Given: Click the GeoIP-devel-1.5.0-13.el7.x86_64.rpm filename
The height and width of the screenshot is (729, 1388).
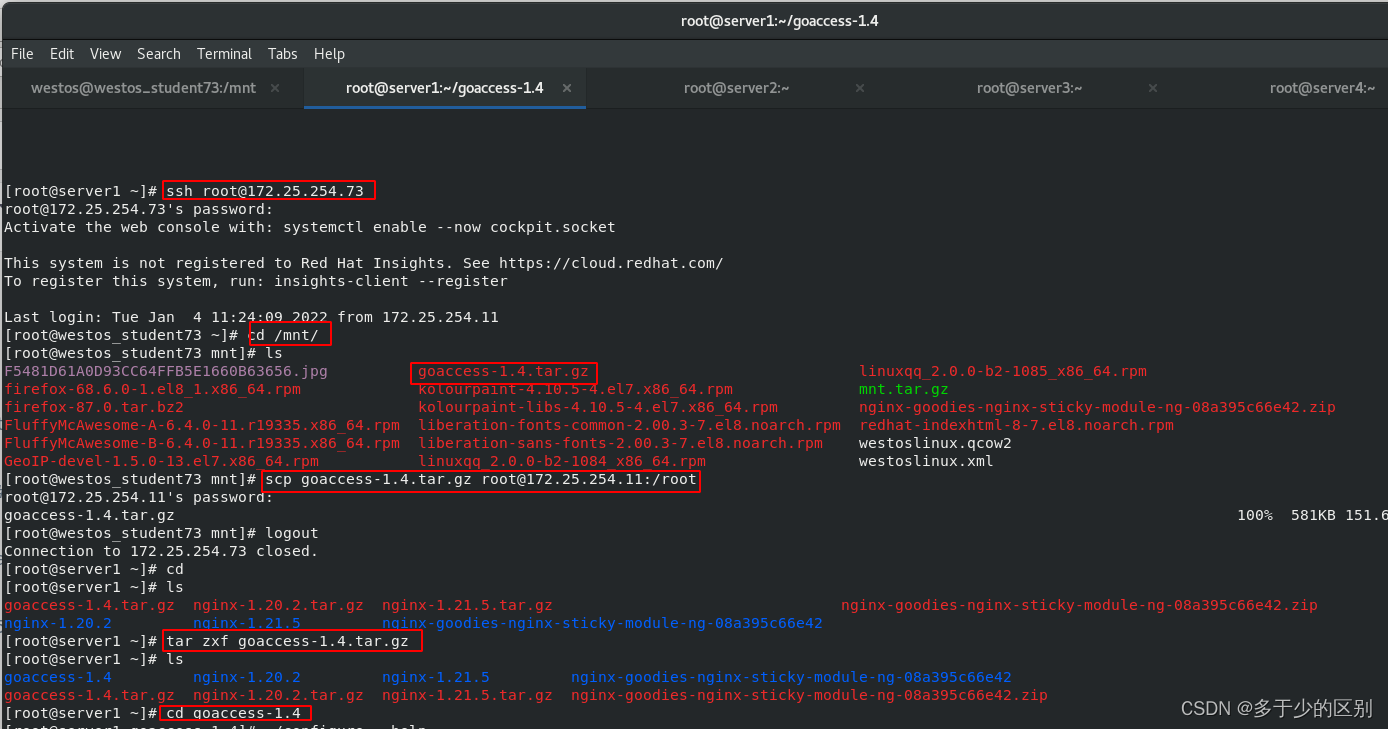Looking at the screenshot, I should (x=161, y=461).
